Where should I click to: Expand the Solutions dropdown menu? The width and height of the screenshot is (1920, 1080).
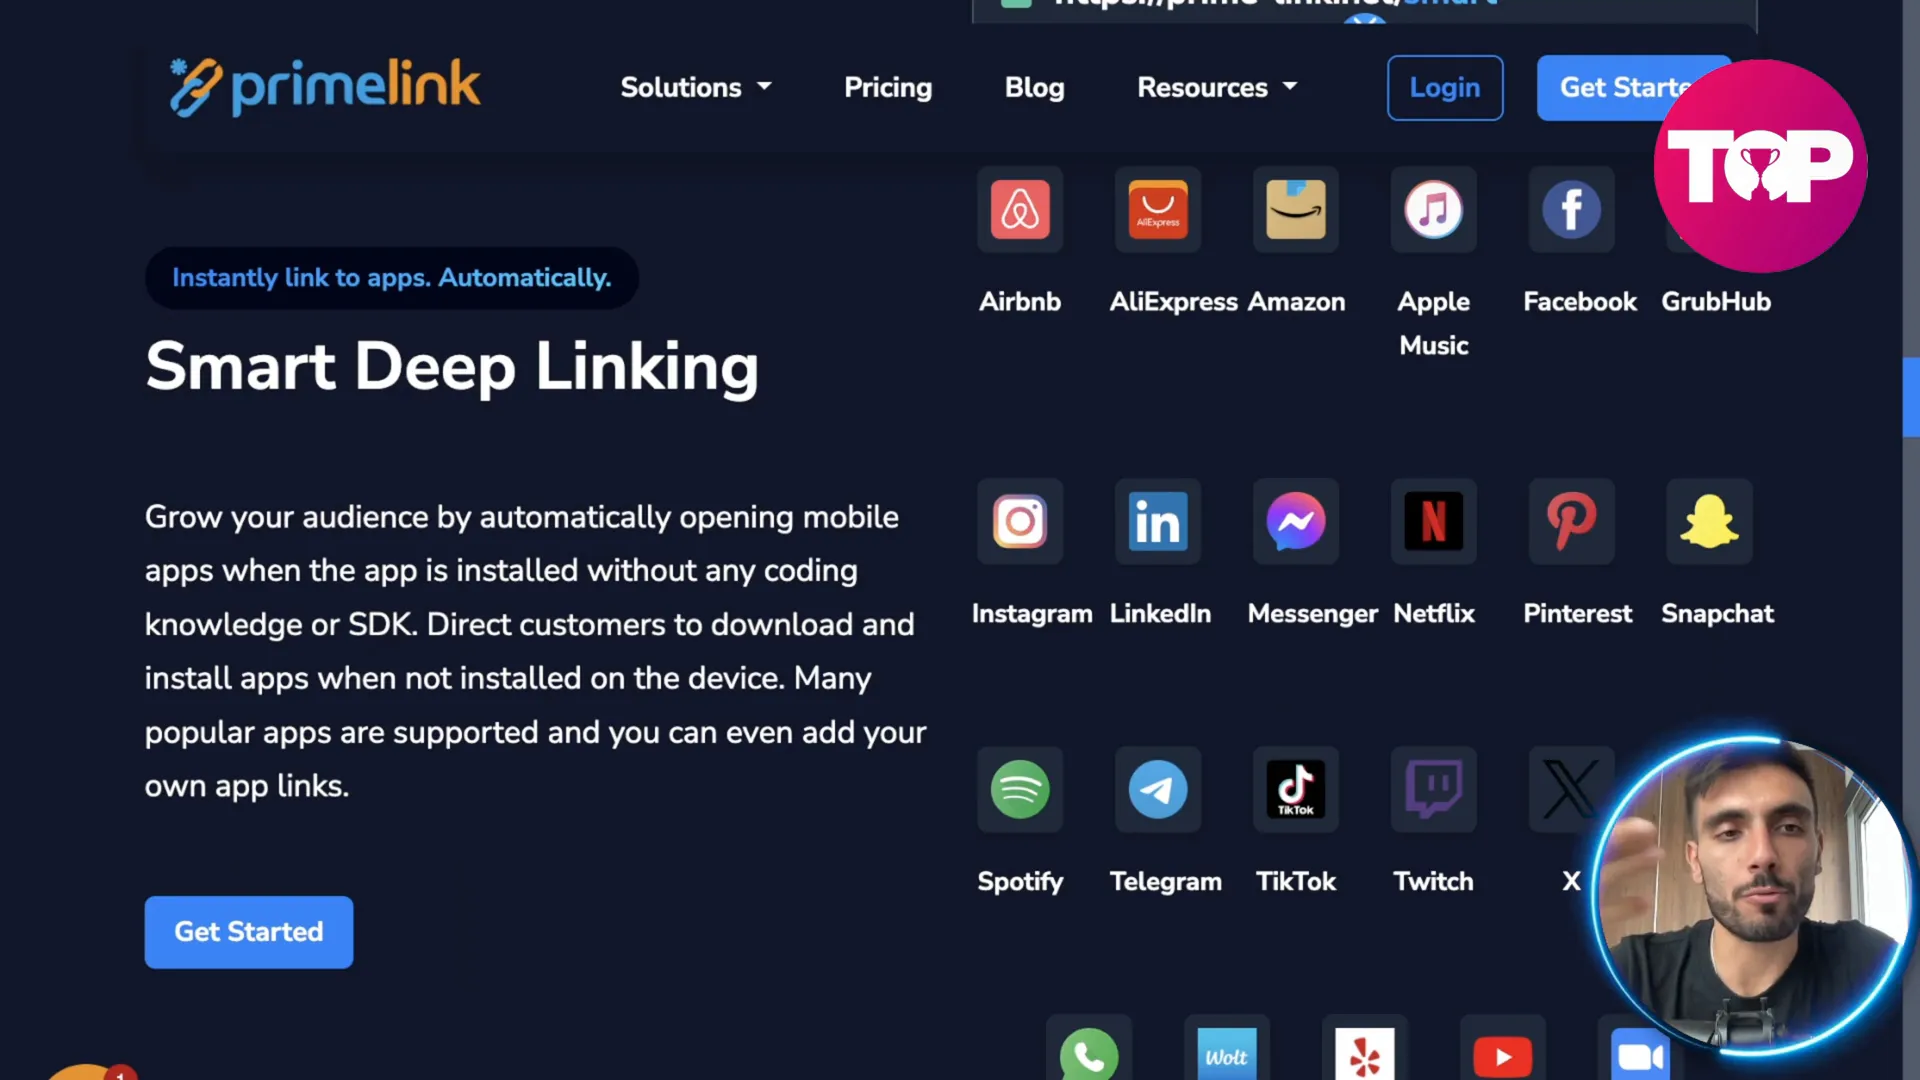pos(696,87)
